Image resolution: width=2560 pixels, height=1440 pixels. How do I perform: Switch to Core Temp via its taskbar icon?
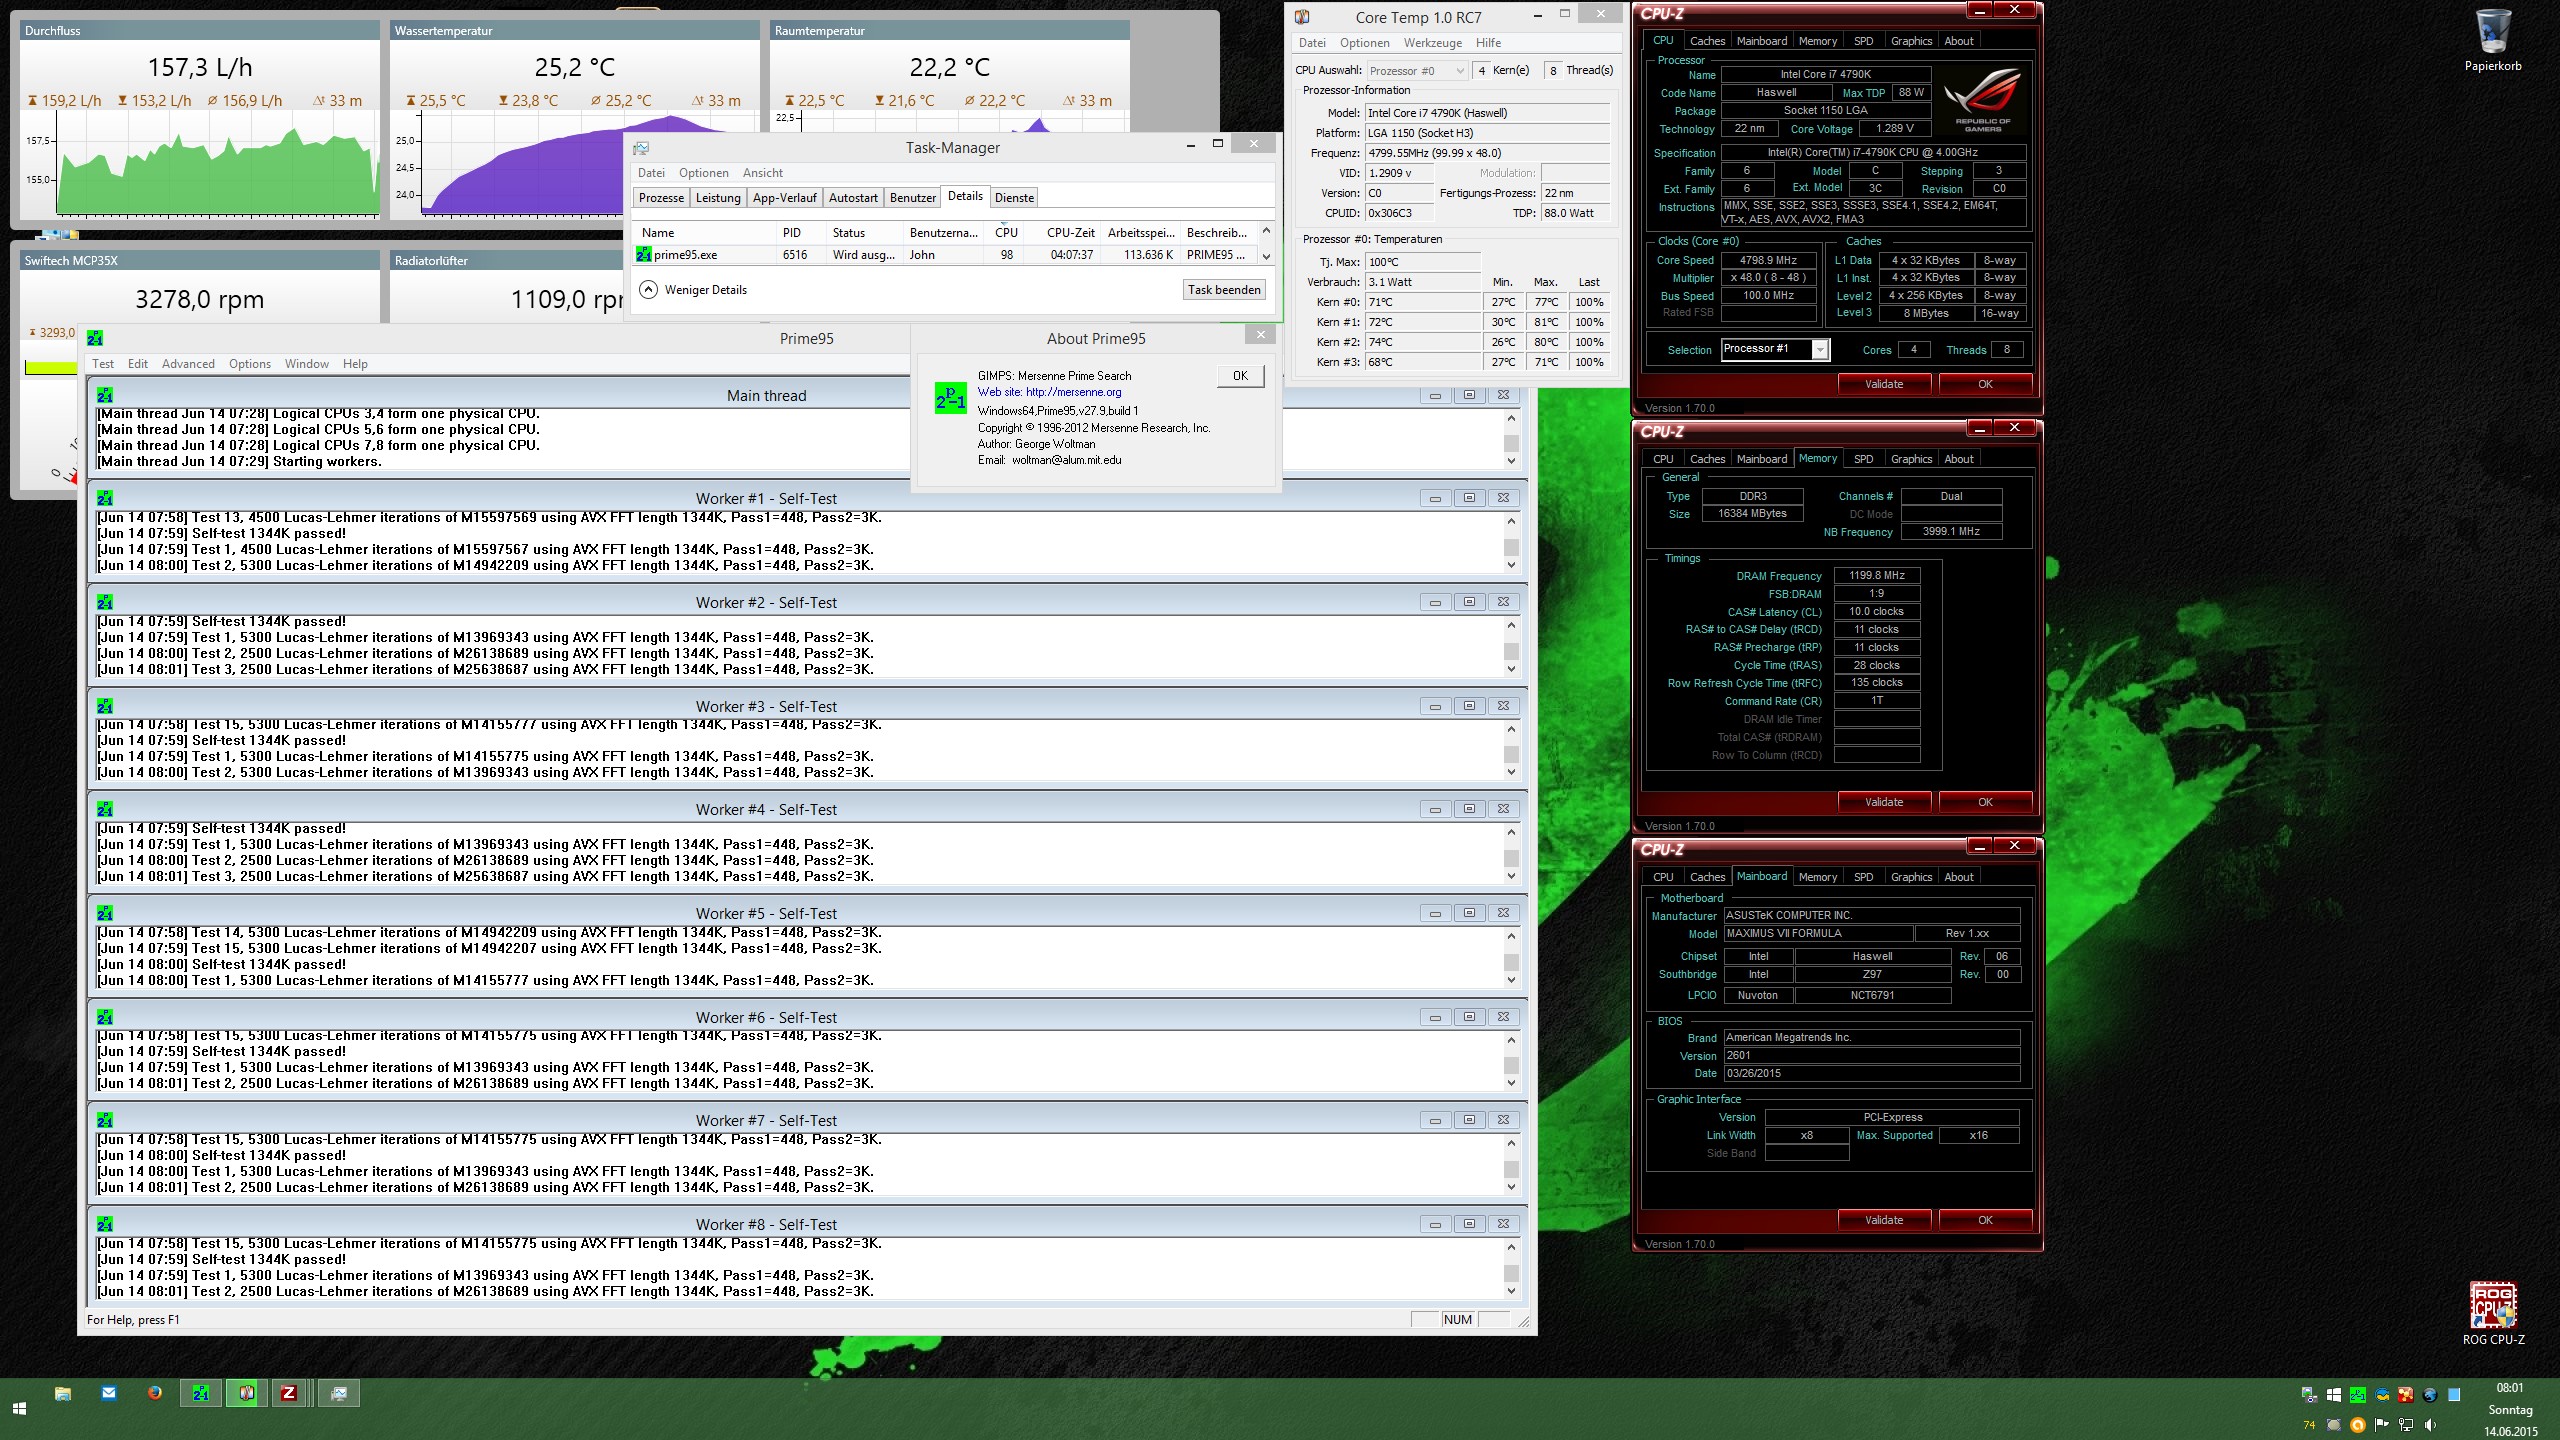(247, 1393)
